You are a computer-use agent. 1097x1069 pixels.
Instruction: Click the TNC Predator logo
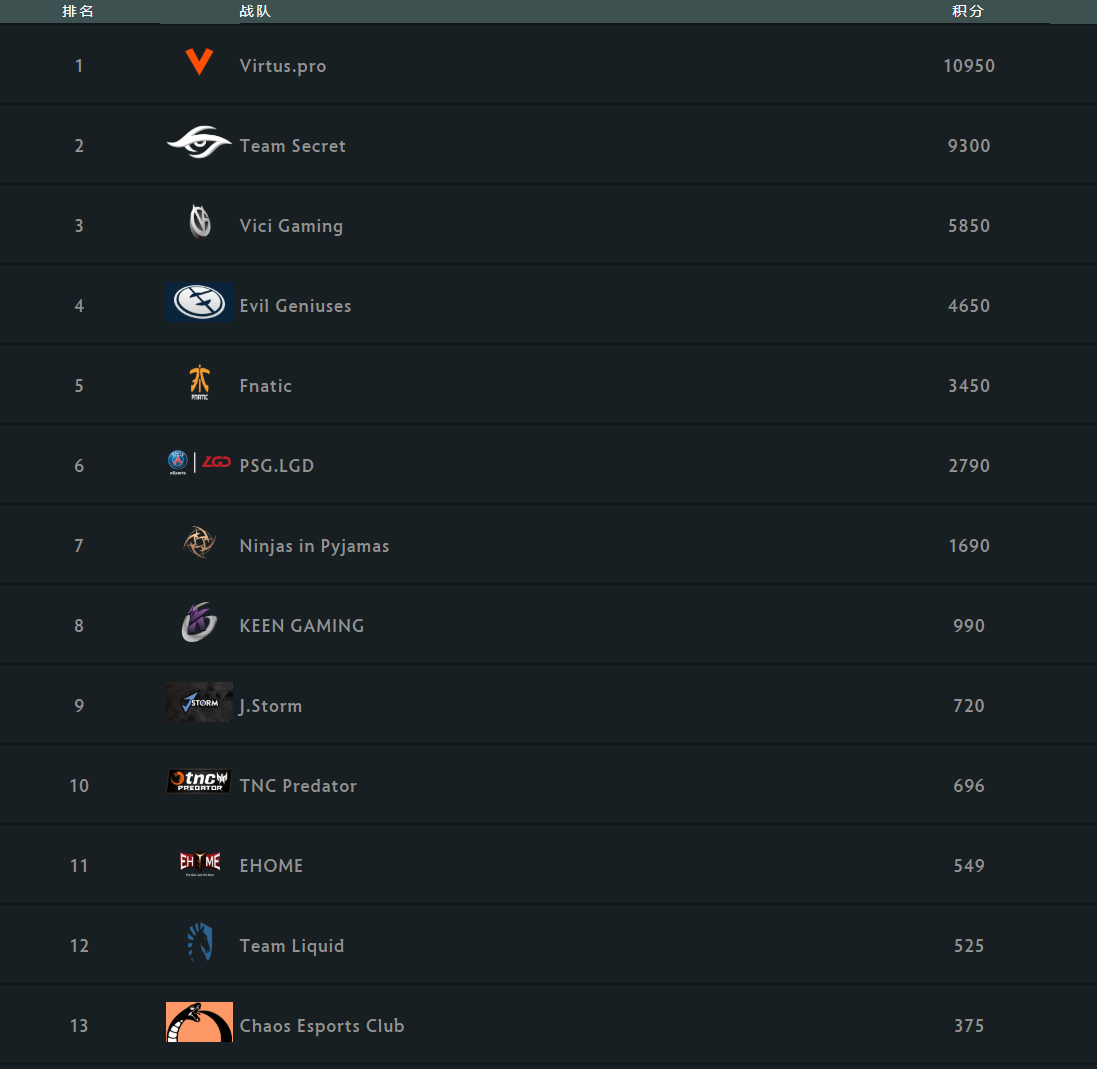pyautogui.click(x=199, y=782)
